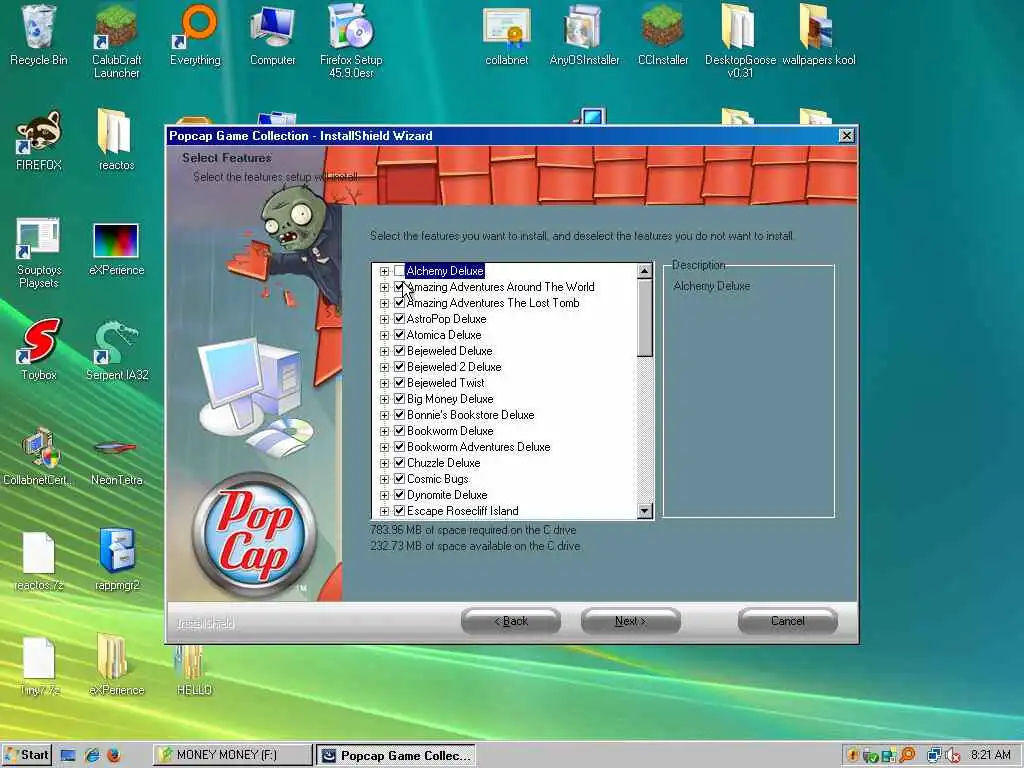The image size is (1024, 768).
Task: Click Show Desktop quick launch icon
Action: point(68,755)
